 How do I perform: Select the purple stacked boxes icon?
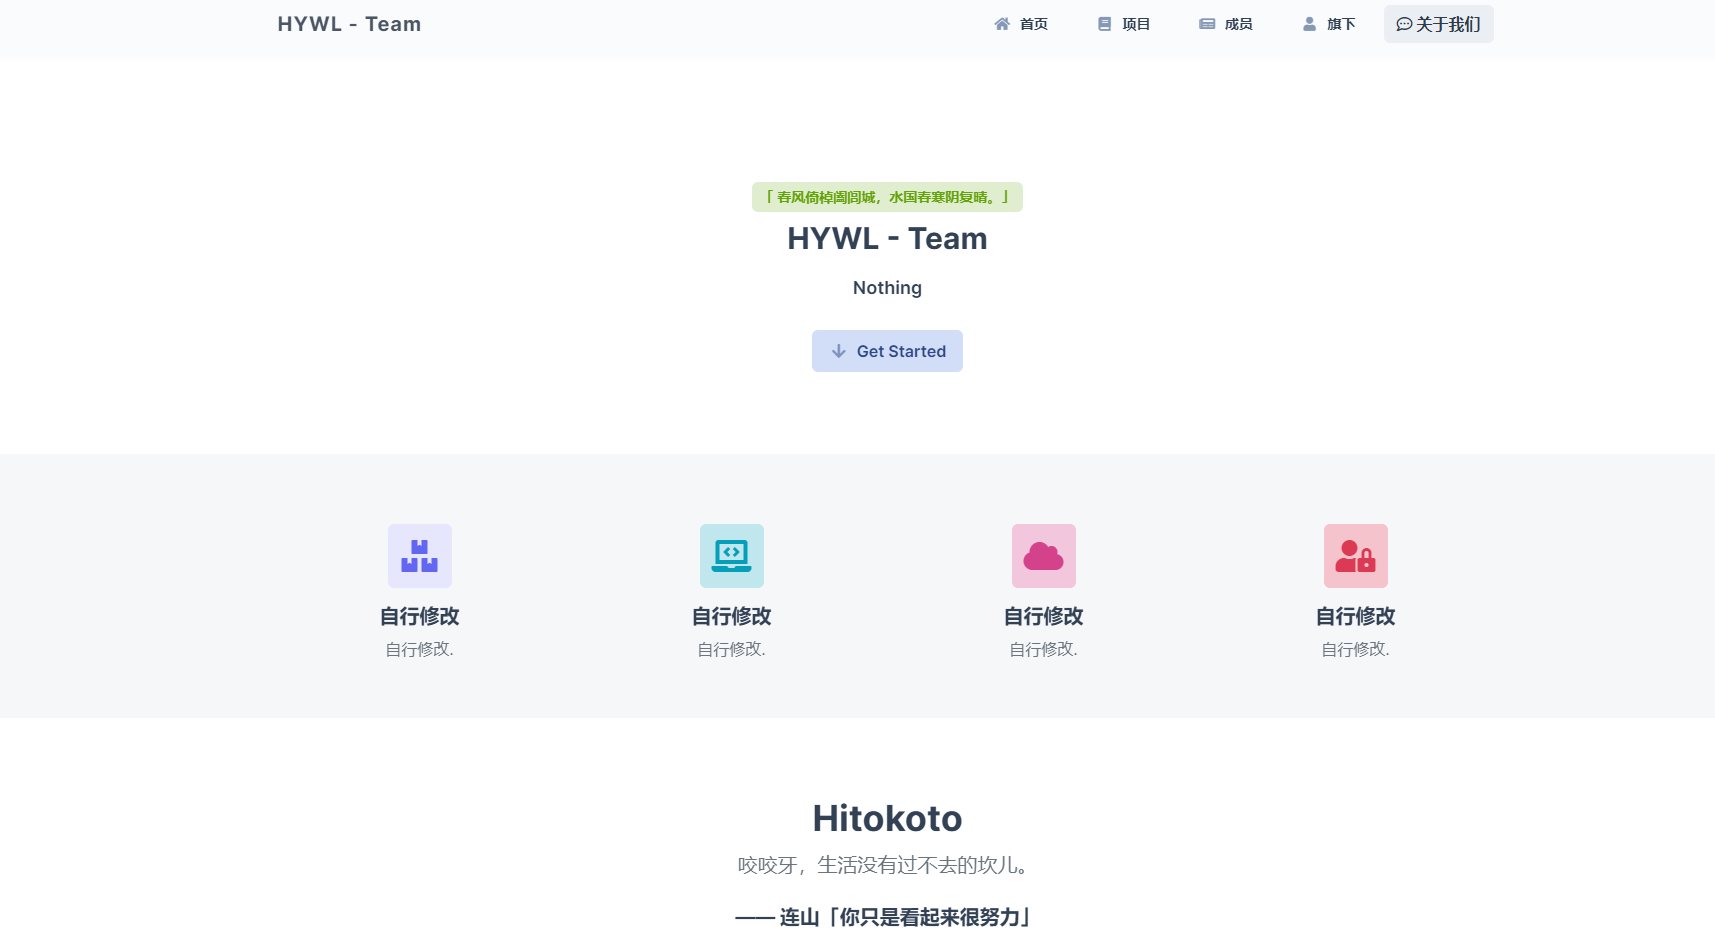pos(419,556)
